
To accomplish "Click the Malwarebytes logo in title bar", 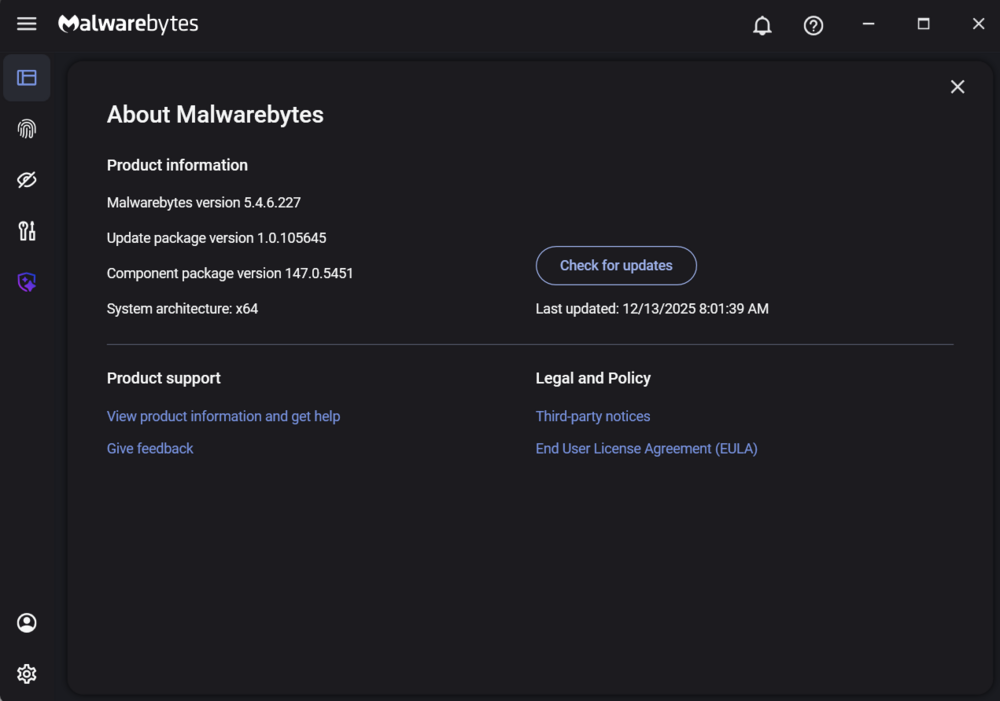I will point(128,24).
